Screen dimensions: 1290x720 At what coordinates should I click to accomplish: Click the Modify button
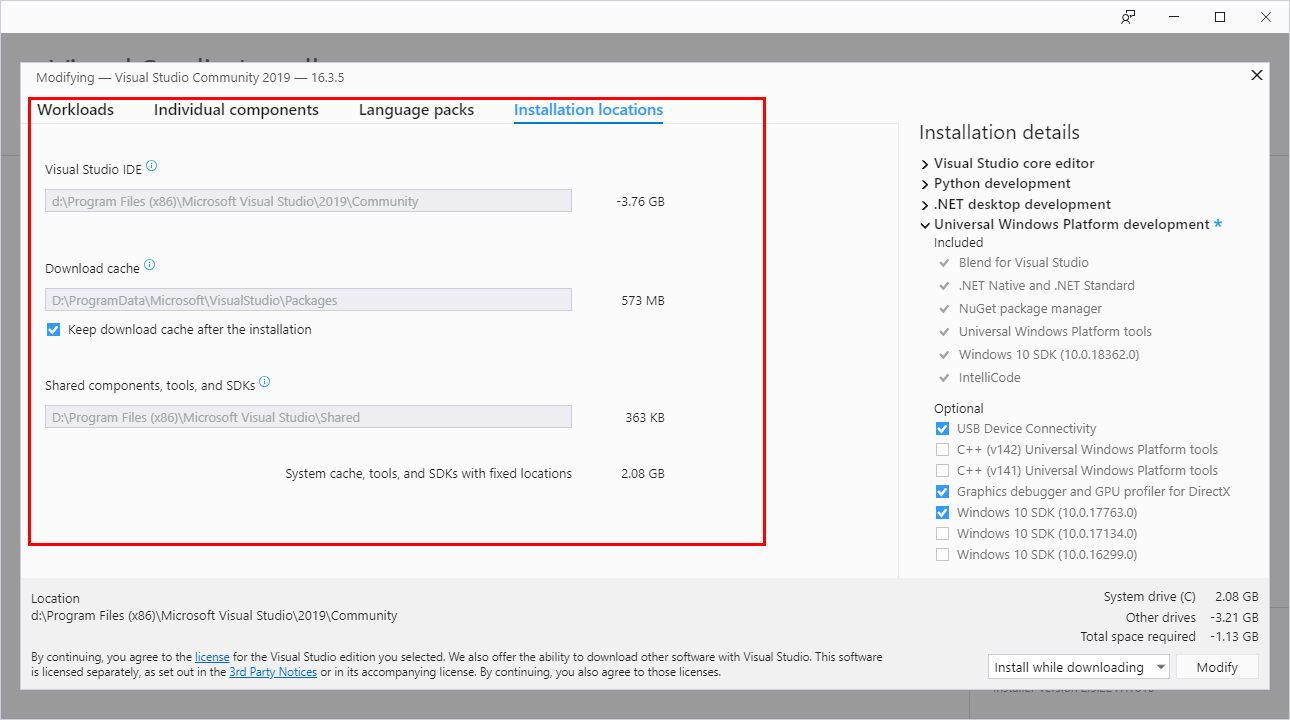pyautogui.click(x=1217, y=667)
